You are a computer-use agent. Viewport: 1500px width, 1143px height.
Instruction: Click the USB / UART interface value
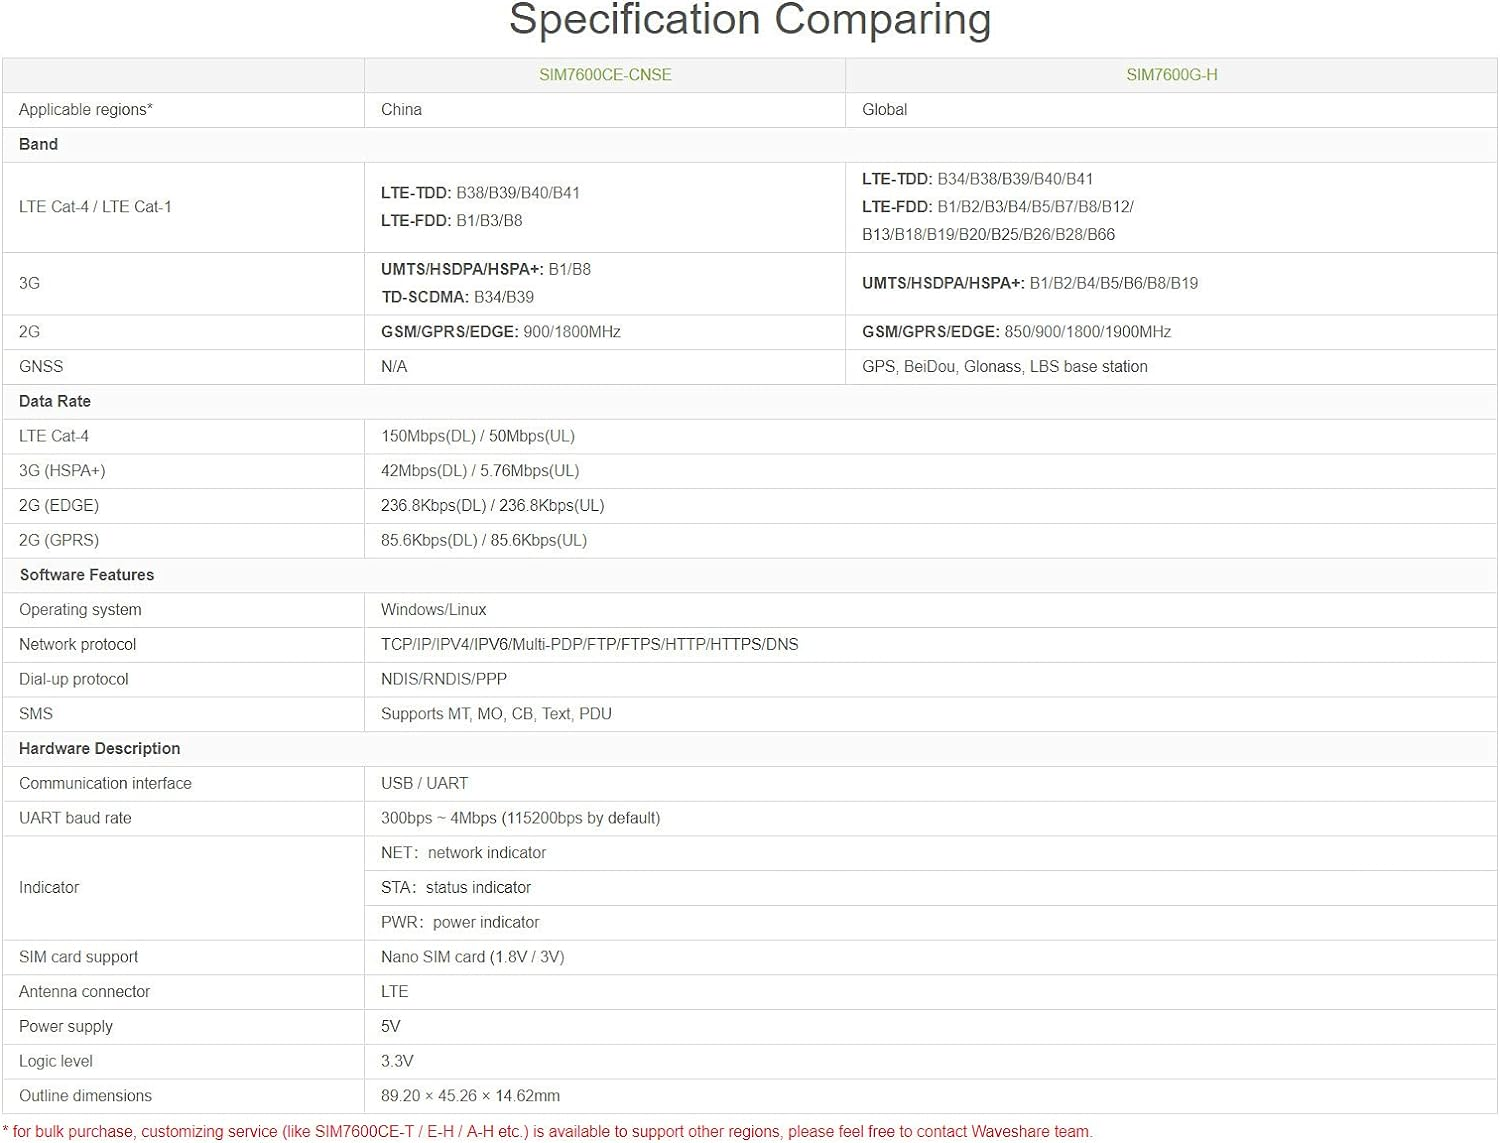(x=425, y=783)
